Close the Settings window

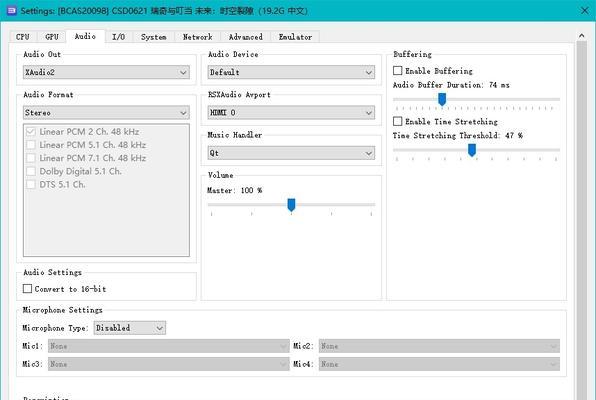585,10
